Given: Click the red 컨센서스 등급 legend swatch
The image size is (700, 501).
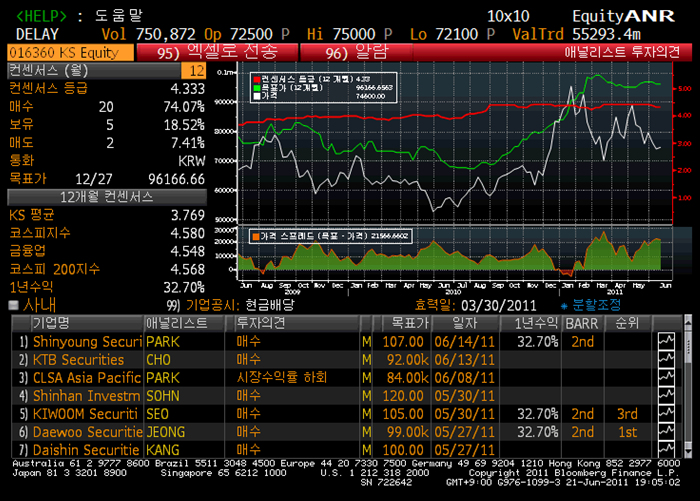Looking at the screenshot, I should [x=257, y=79].
